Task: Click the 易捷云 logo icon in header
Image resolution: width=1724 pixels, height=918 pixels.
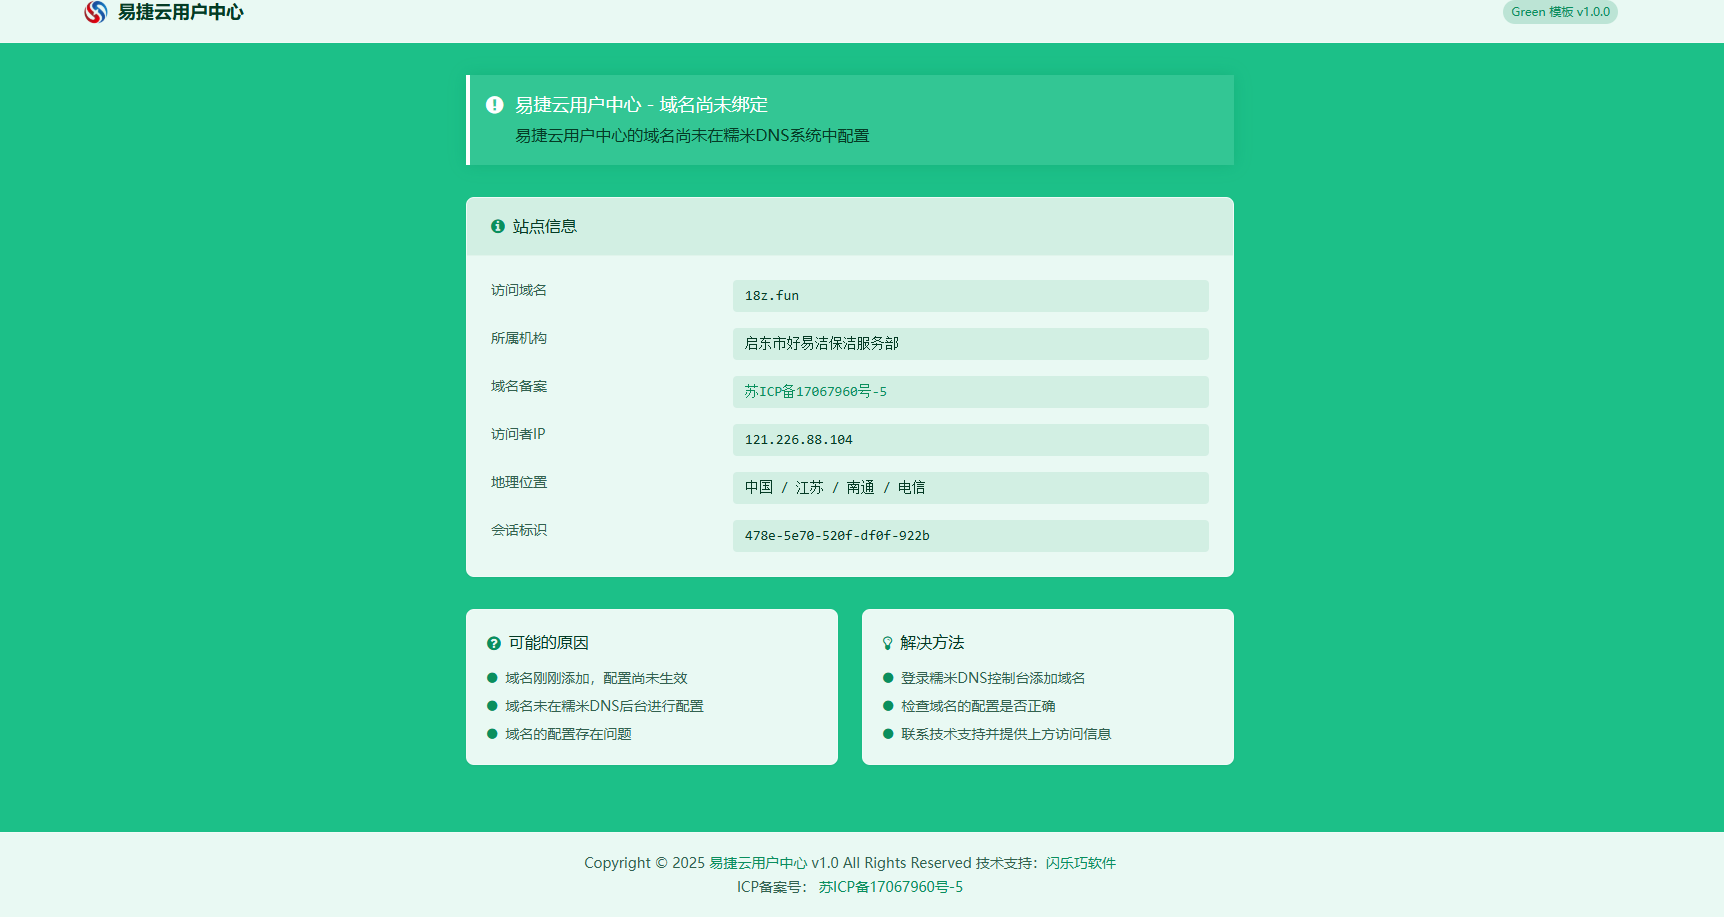Action: click(95, 12)
